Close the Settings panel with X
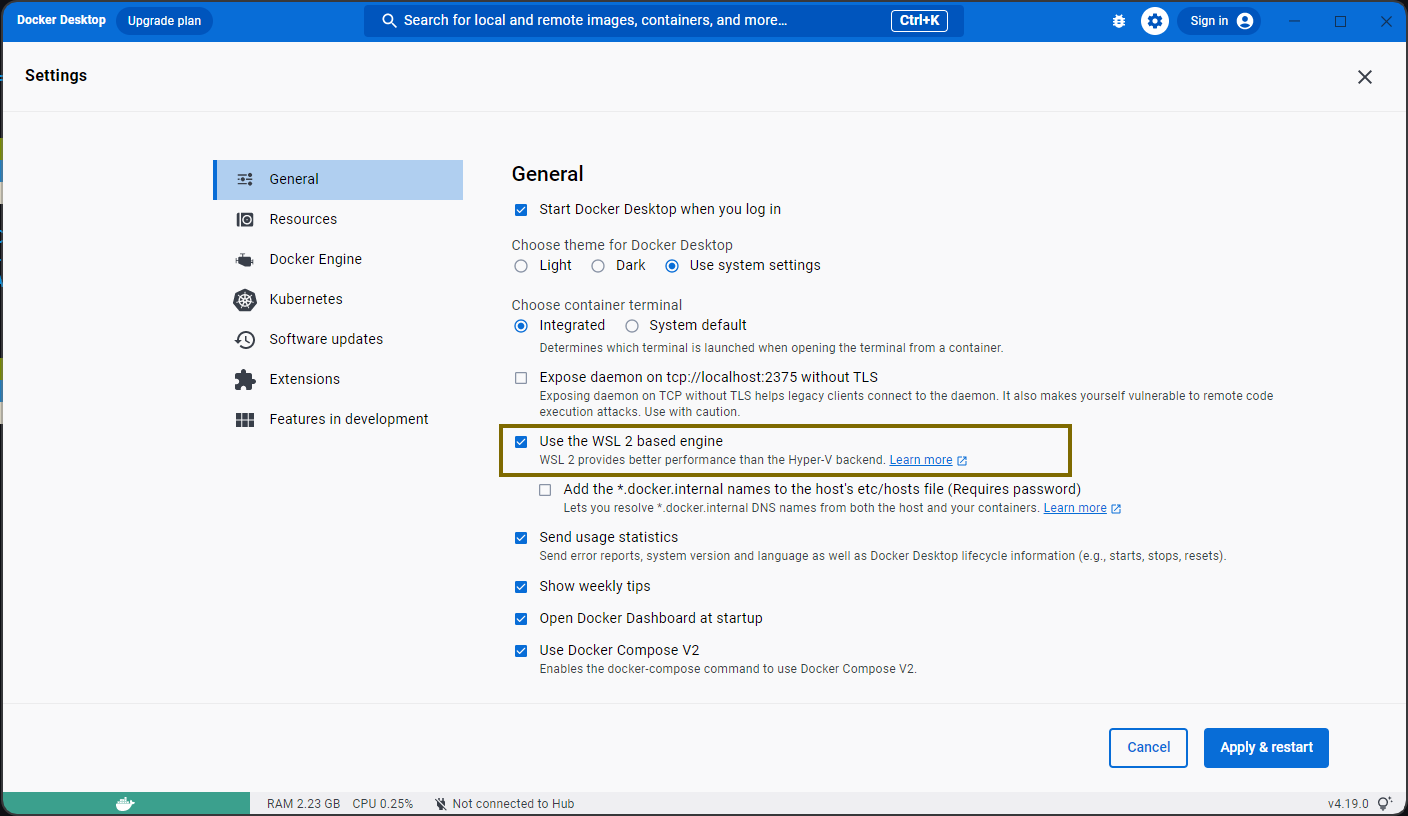Viewport: 1408px width, 816px height. [x=1365, y=77]
